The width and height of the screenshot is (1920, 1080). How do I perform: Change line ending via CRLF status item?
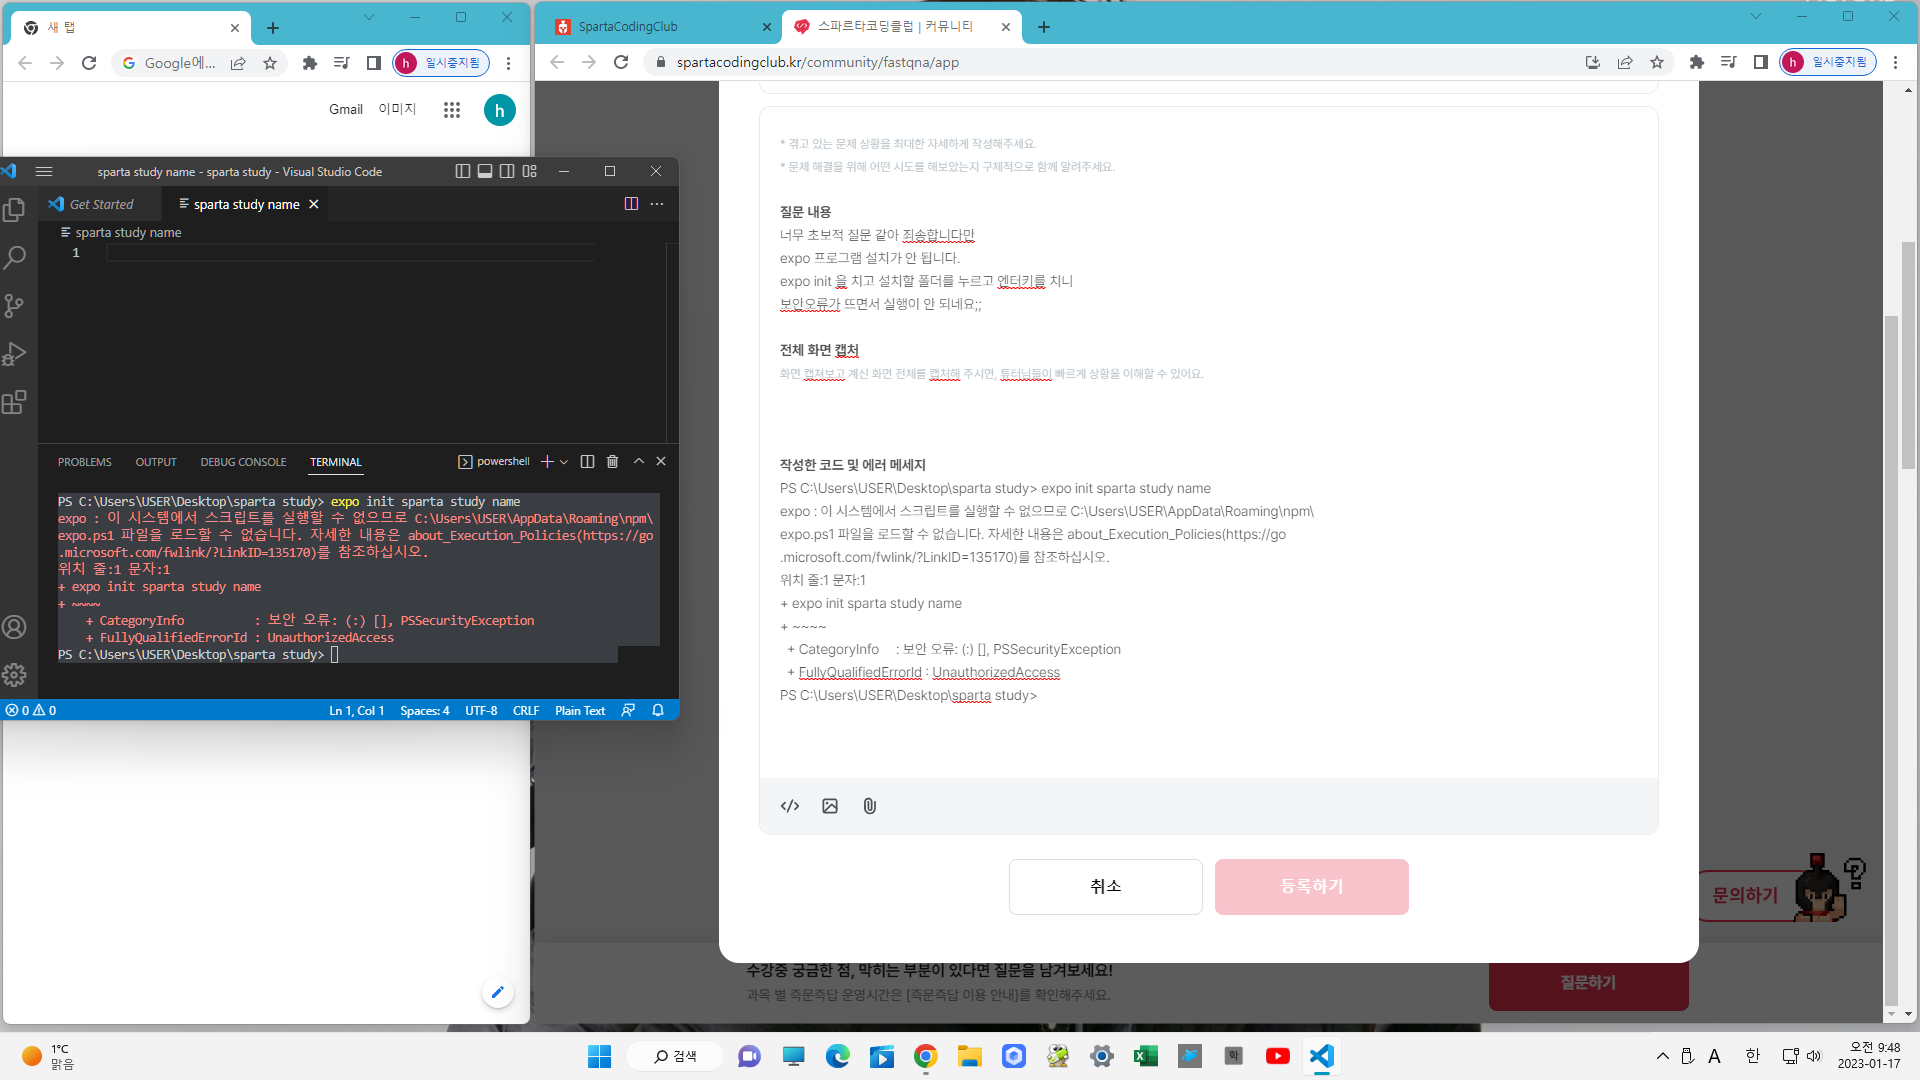pyautogui.click(x=526, y=710)
